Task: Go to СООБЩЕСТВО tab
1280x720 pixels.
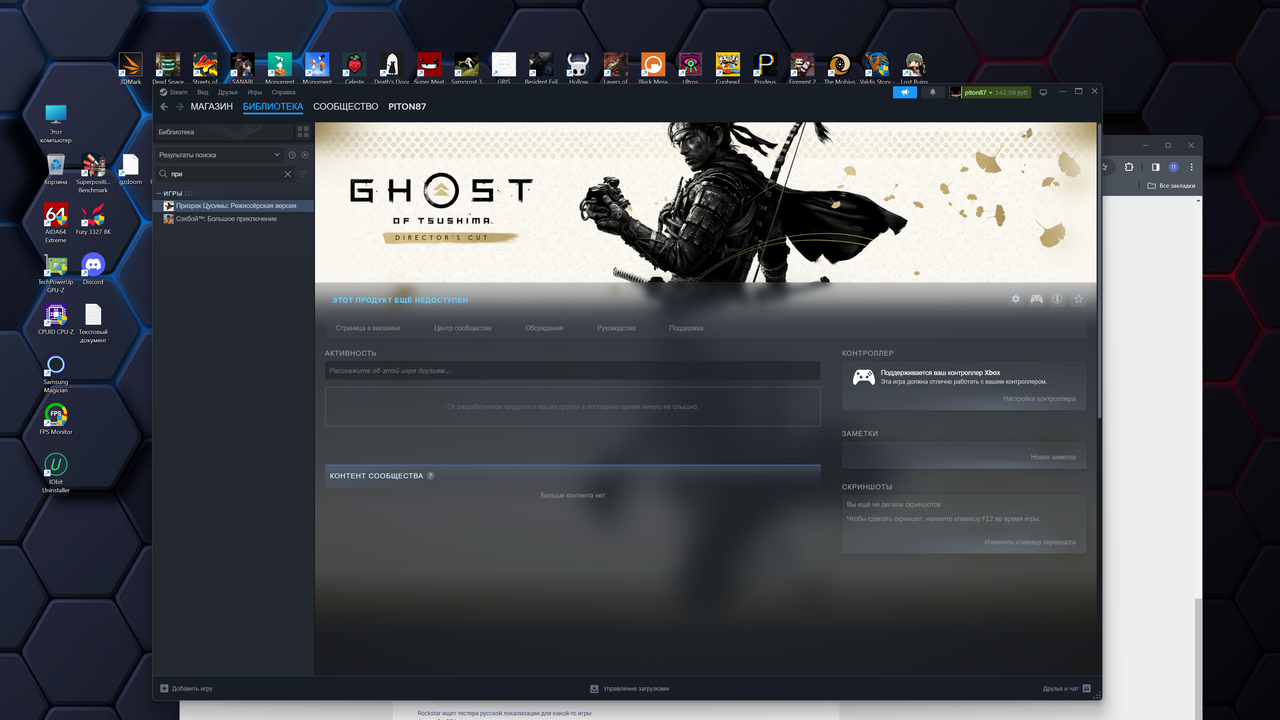Action: coord(346,107)
